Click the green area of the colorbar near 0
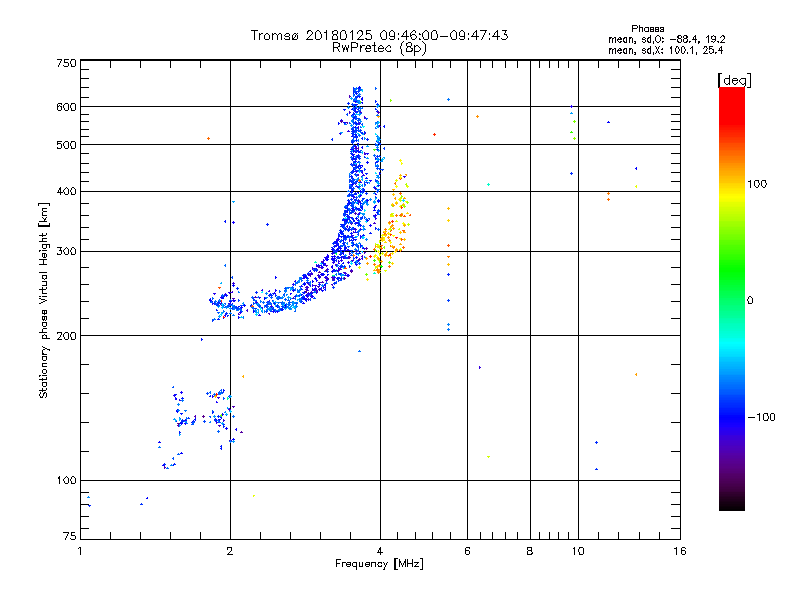The width and height of the screenshot is (800, 600). 732,286
